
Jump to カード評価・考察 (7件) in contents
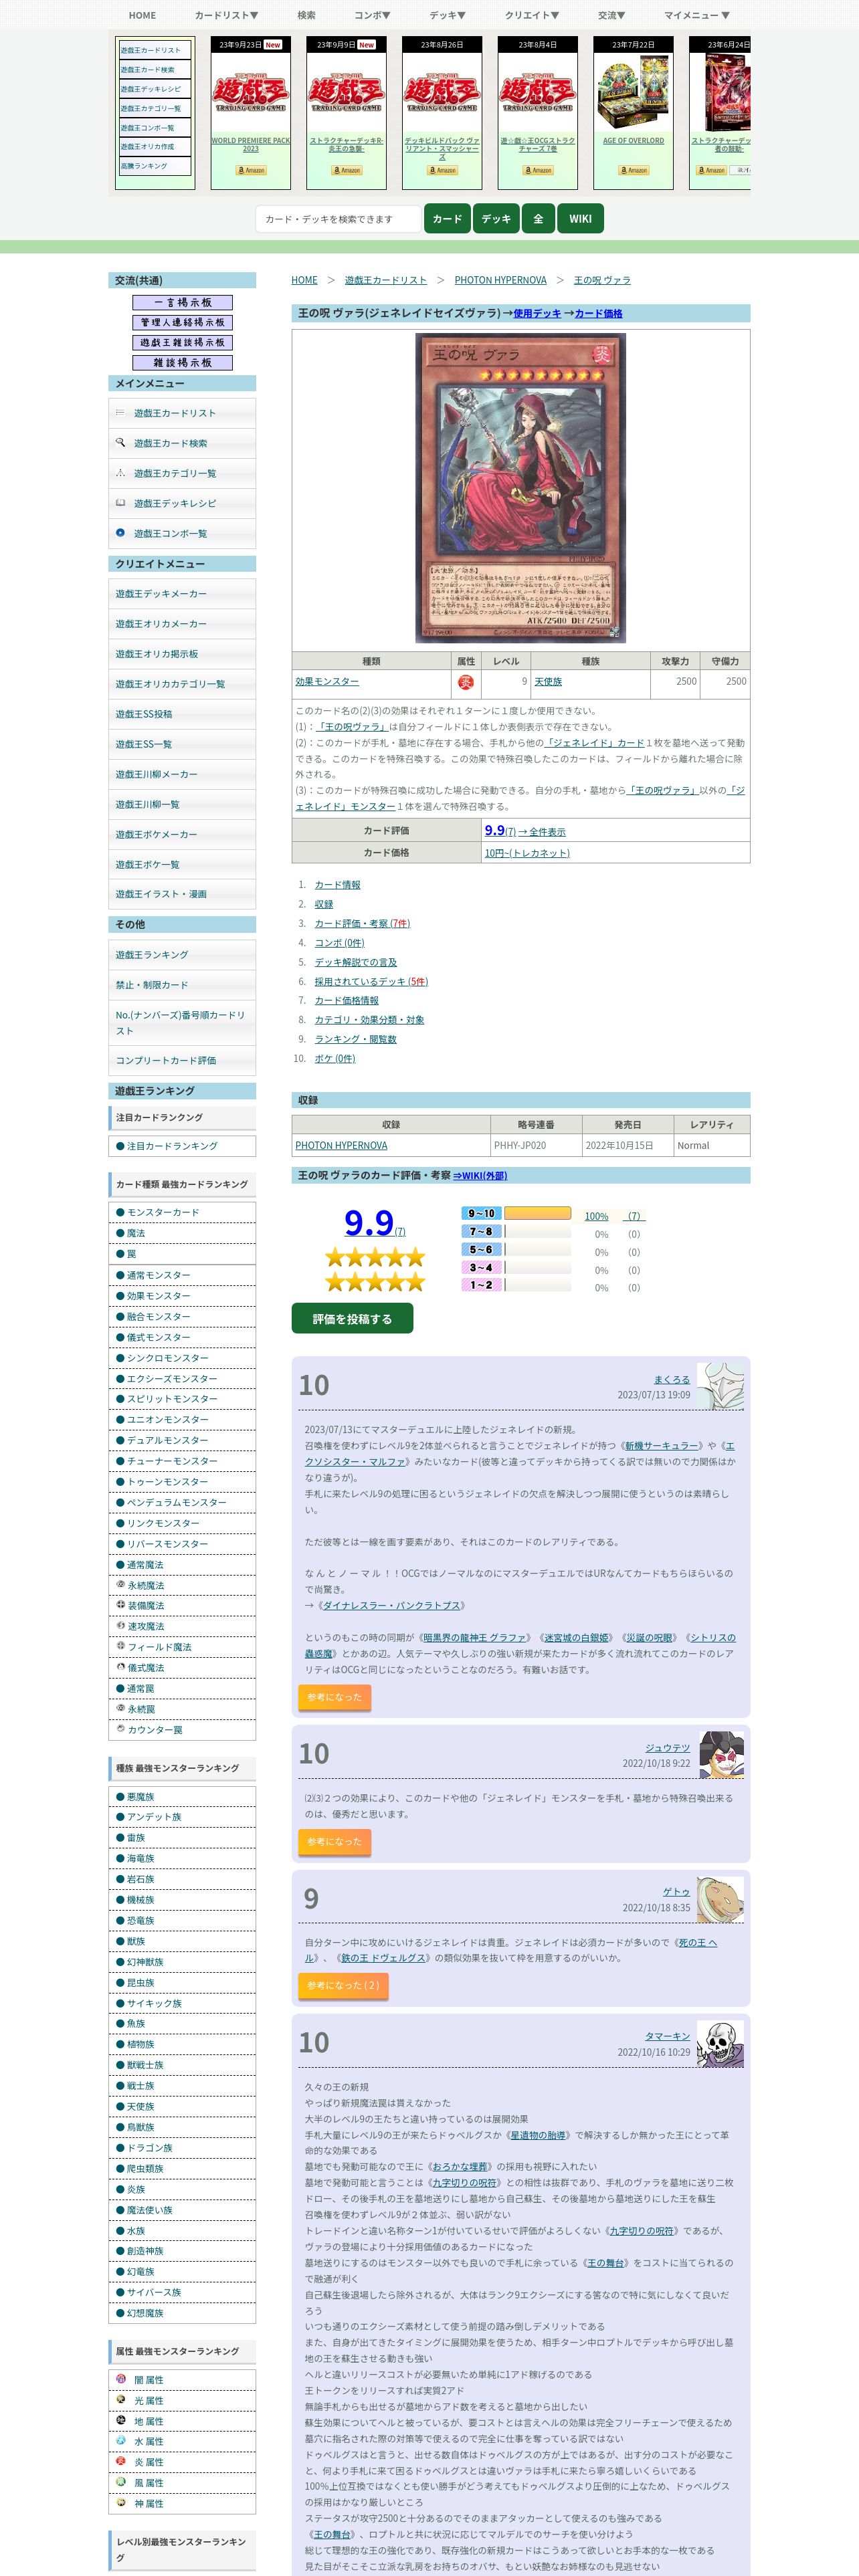click(x=362, y=923)
